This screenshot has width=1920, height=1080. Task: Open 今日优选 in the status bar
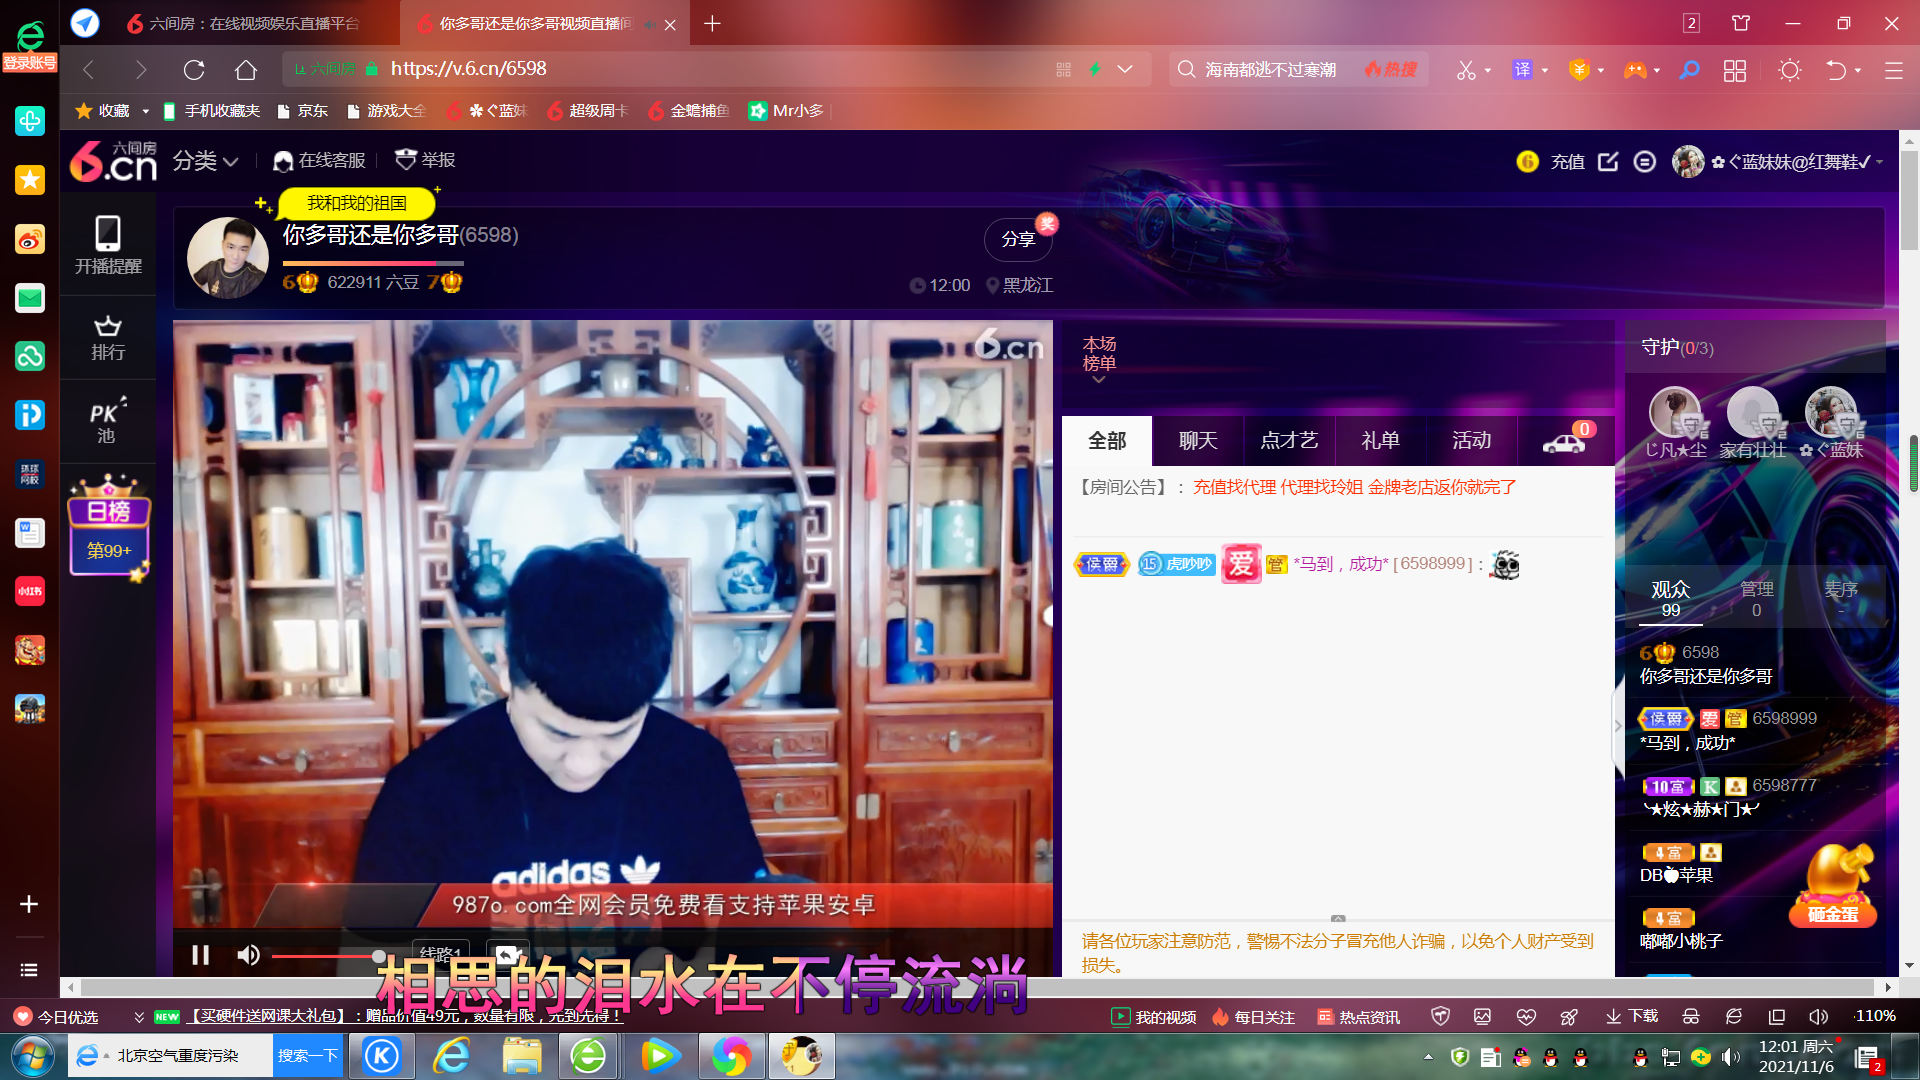[x=57, y=1017]
